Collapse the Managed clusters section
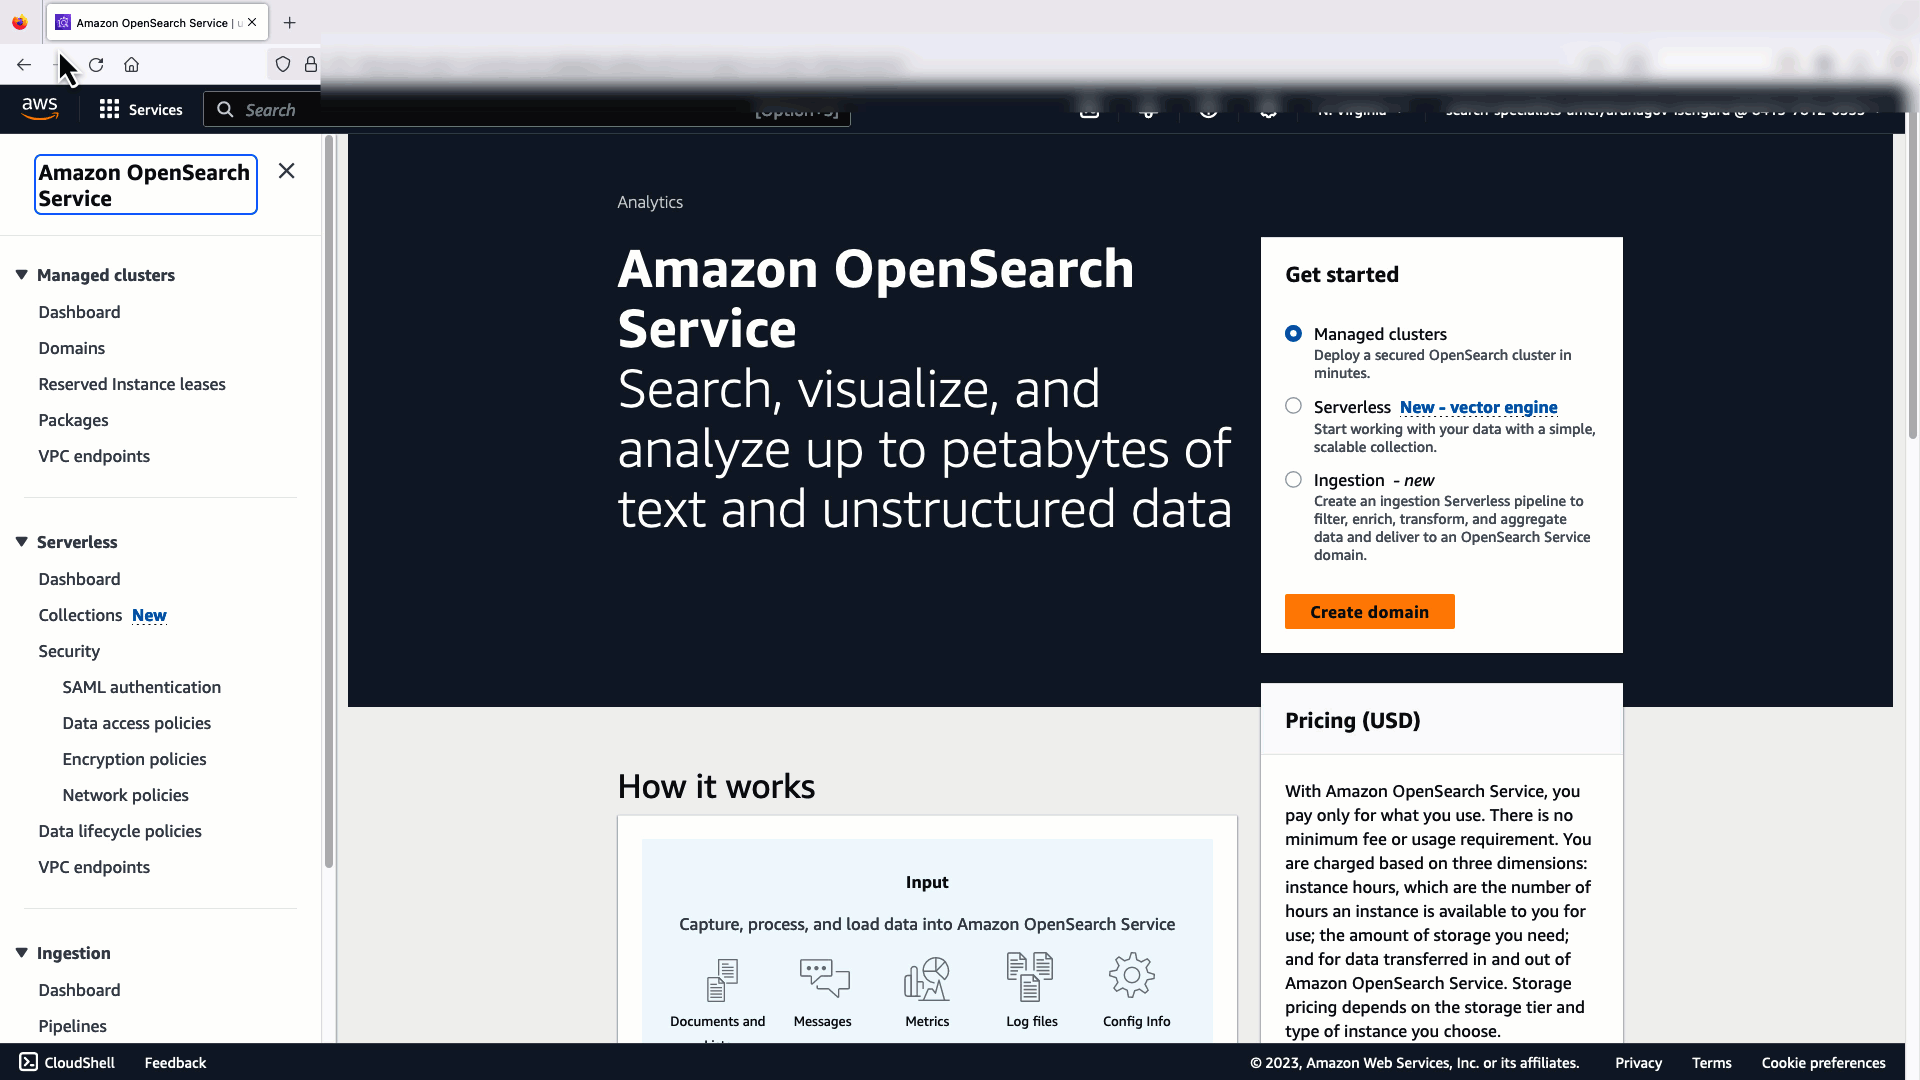Screen dimensions: 1920x1080 point(21,275)
